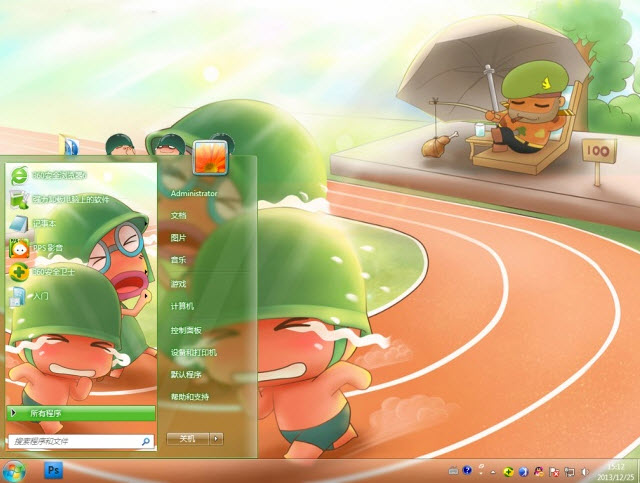Click the blue round tray icon
640x483 pixels.
tap(523, 472)
